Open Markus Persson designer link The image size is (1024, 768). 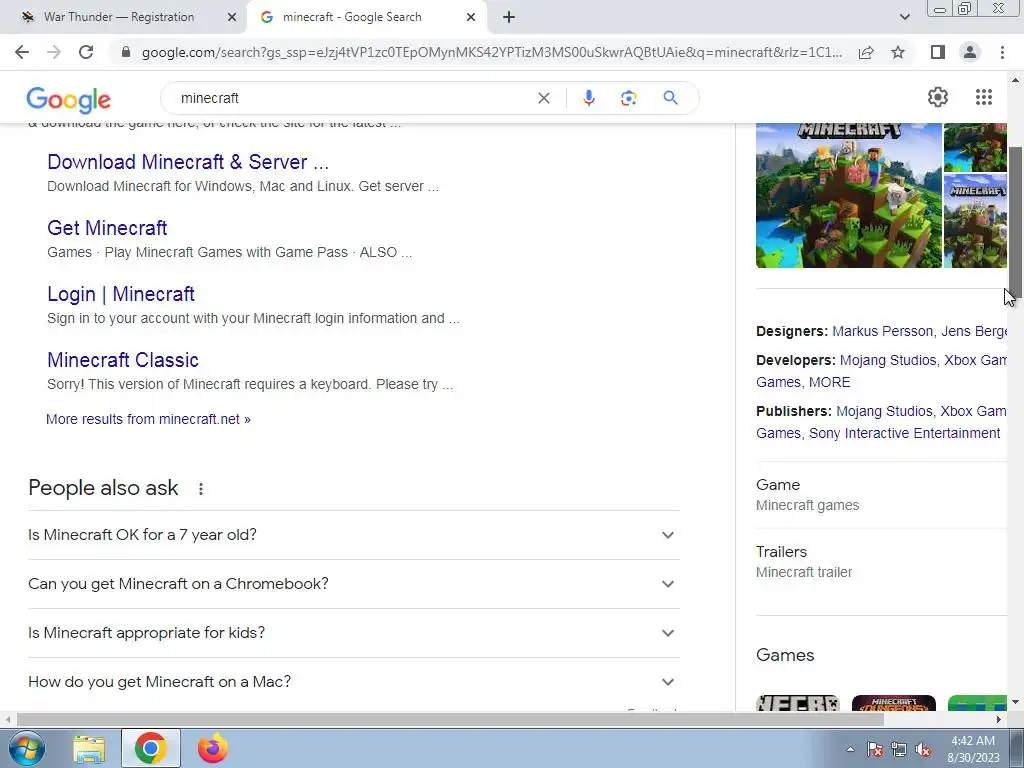pyautogui.click(x=882, y=331)
